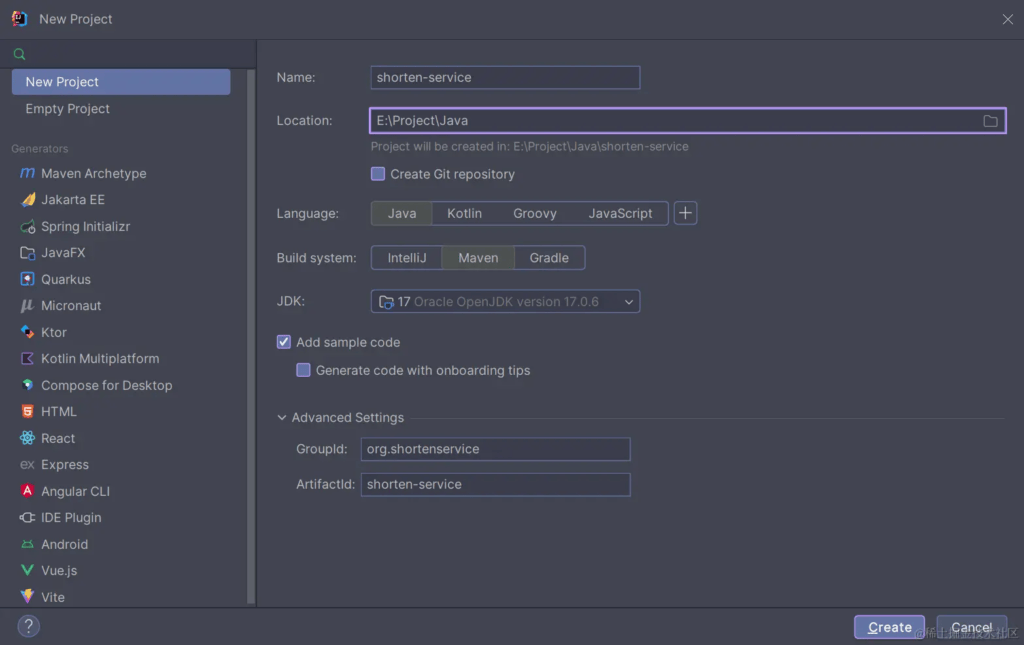Open help with the question mark icon
The width and height of the screenshot is (1024, 645).
coord(28,627)
